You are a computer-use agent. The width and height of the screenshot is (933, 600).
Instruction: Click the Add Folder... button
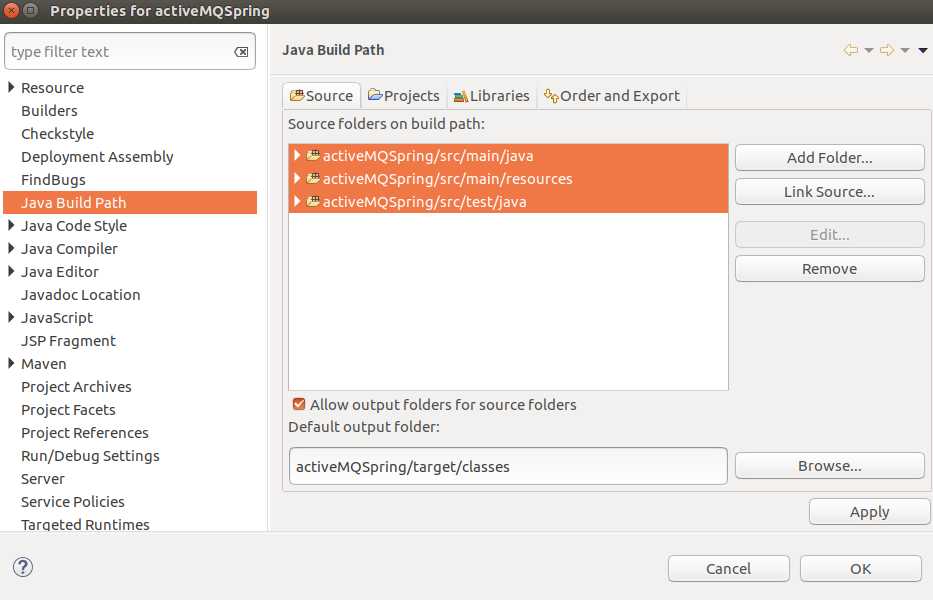tap(829, 158)
